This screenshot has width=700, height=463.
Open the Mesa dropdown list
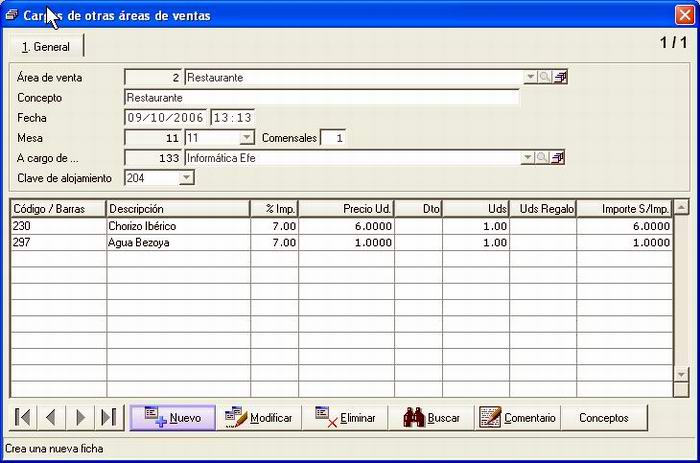(x=246, y=138)
